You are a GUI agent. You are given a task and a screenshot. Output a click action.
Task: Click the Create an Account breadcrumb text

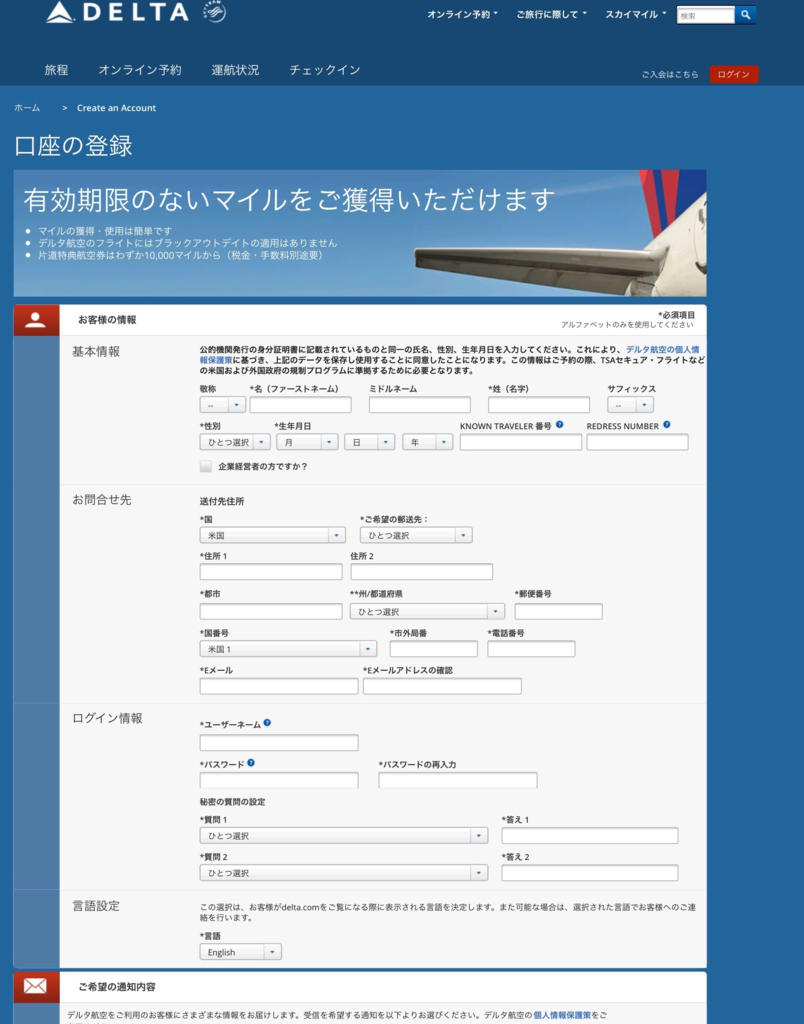pos(116,108)
